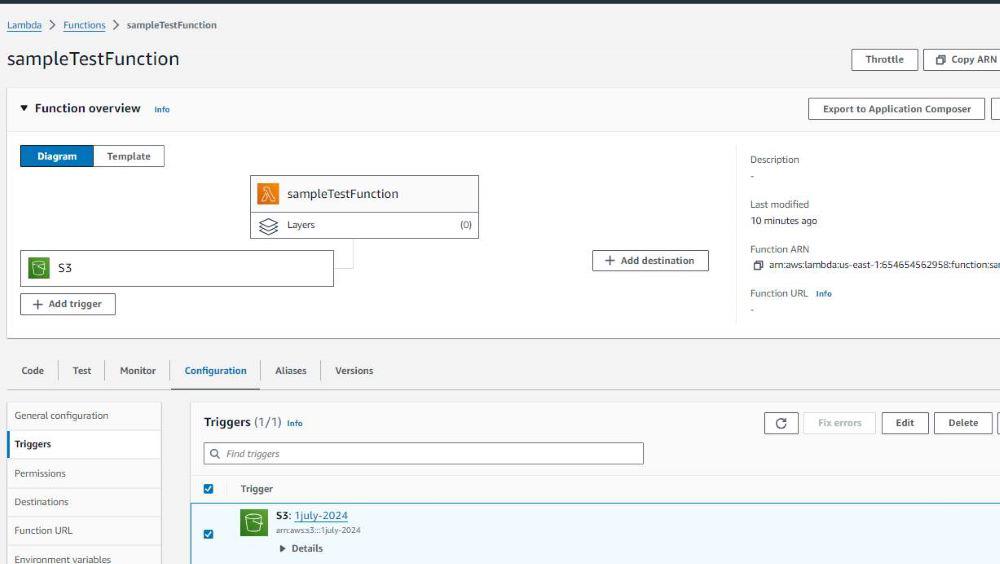Click the Layers stack icon
This screenshot has width=1000, height=564.
click(268, 226)
